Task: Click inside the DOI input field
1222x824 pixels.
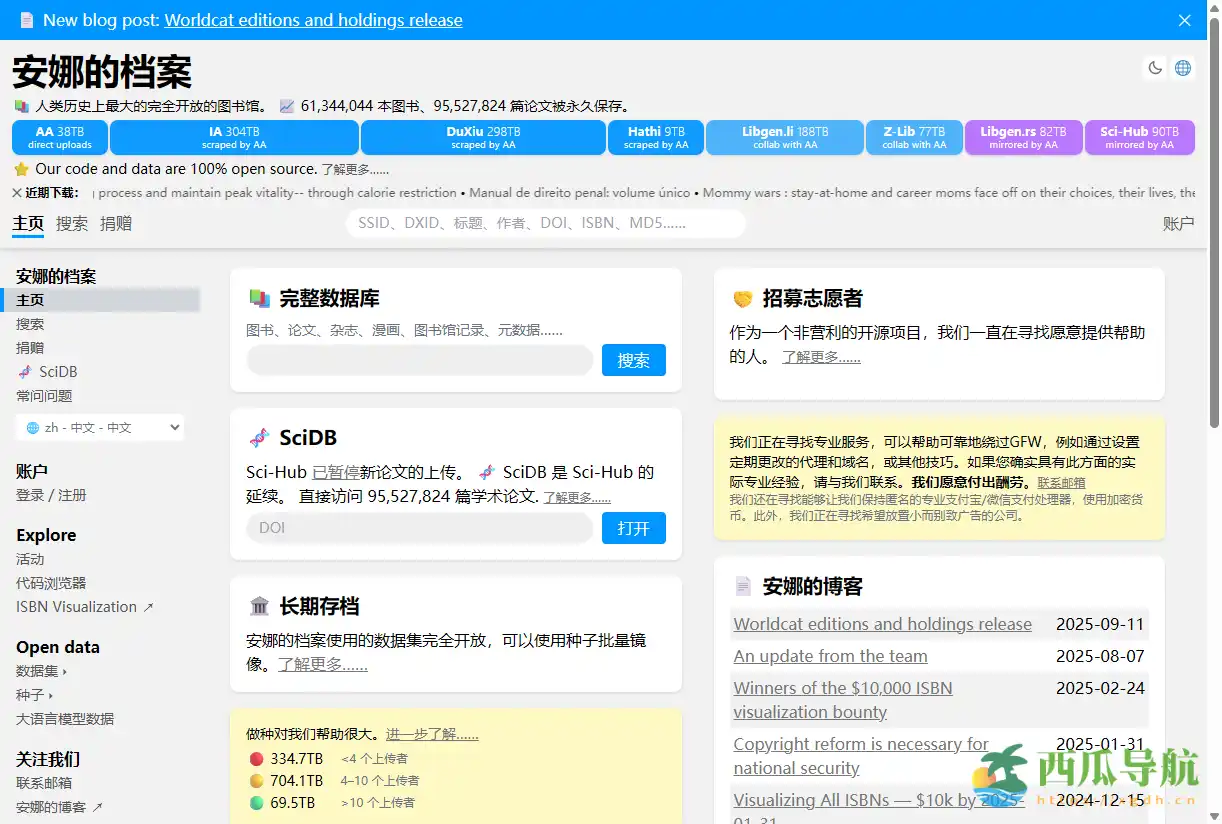Action: point(418,528)
